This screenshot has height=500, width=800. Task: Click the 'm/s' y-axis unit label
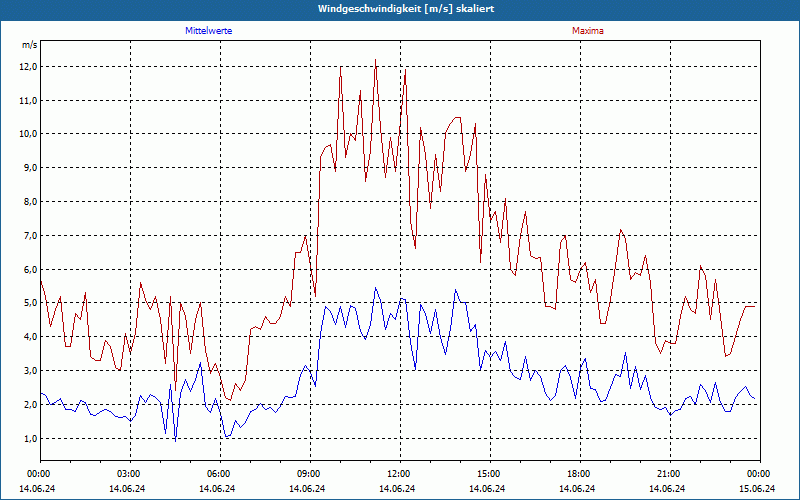(x=30, y=45)
